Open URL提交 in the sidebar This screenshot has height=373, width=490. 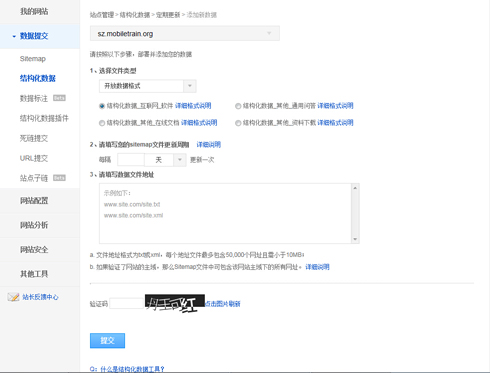(34, 158)
